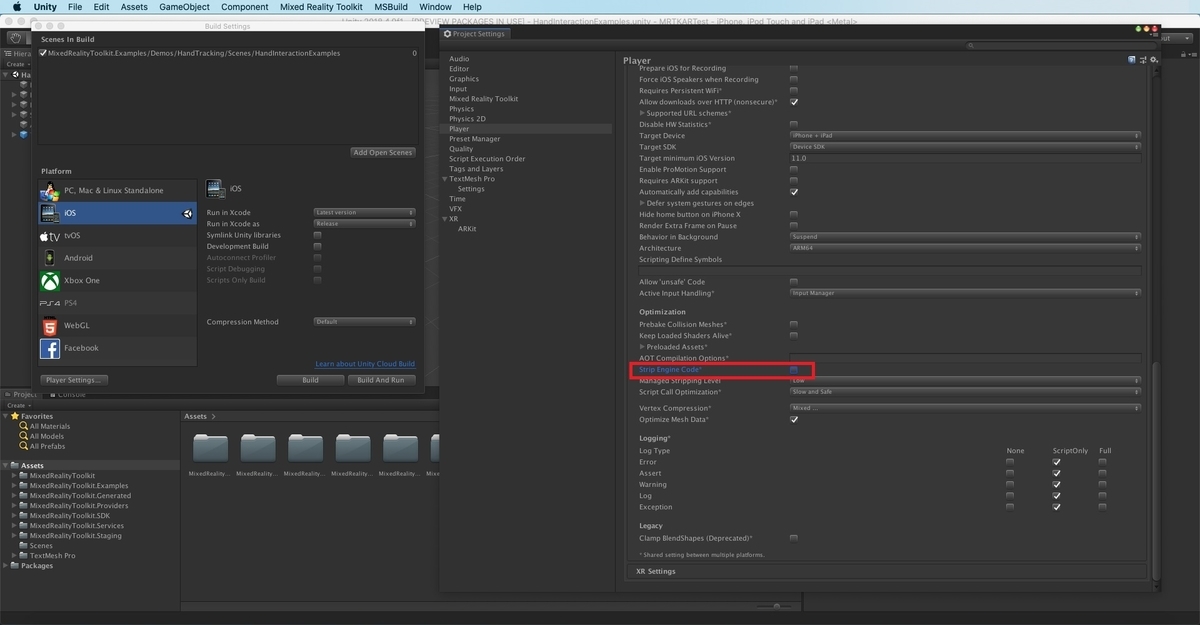Click the Apple menu icon
Viewport: 1200px width, 625px height.
(x=16, y=7)
